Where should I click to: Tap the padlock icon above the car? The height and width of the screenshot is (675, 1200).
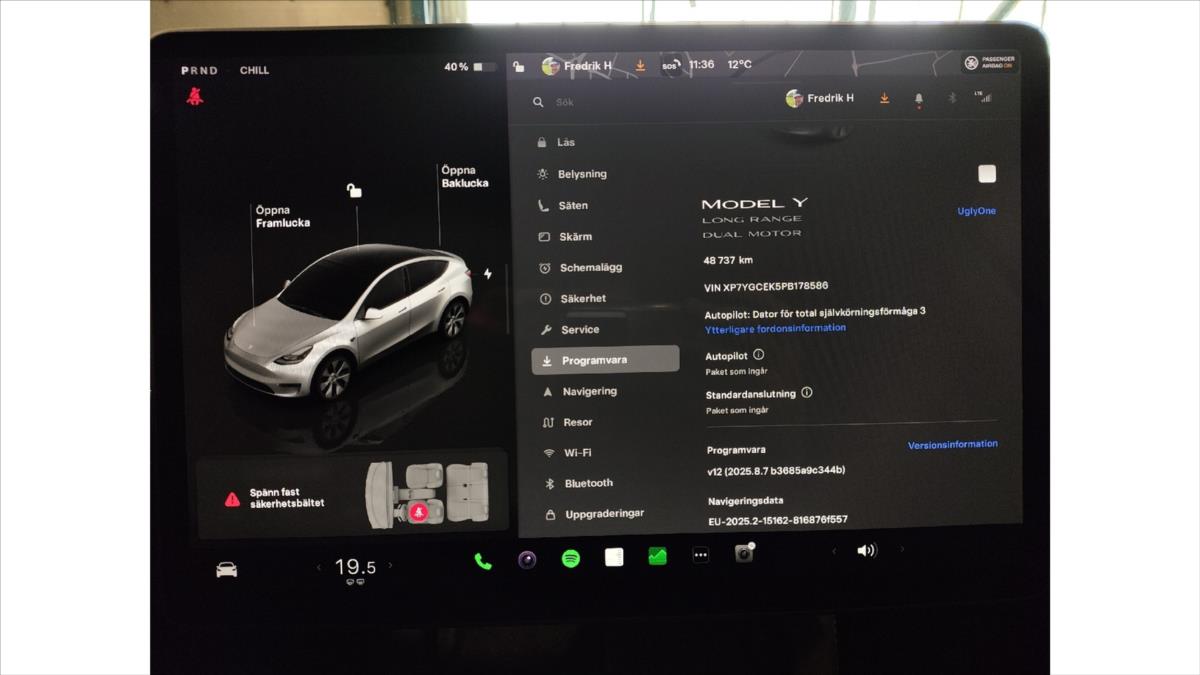click(354, 190)
